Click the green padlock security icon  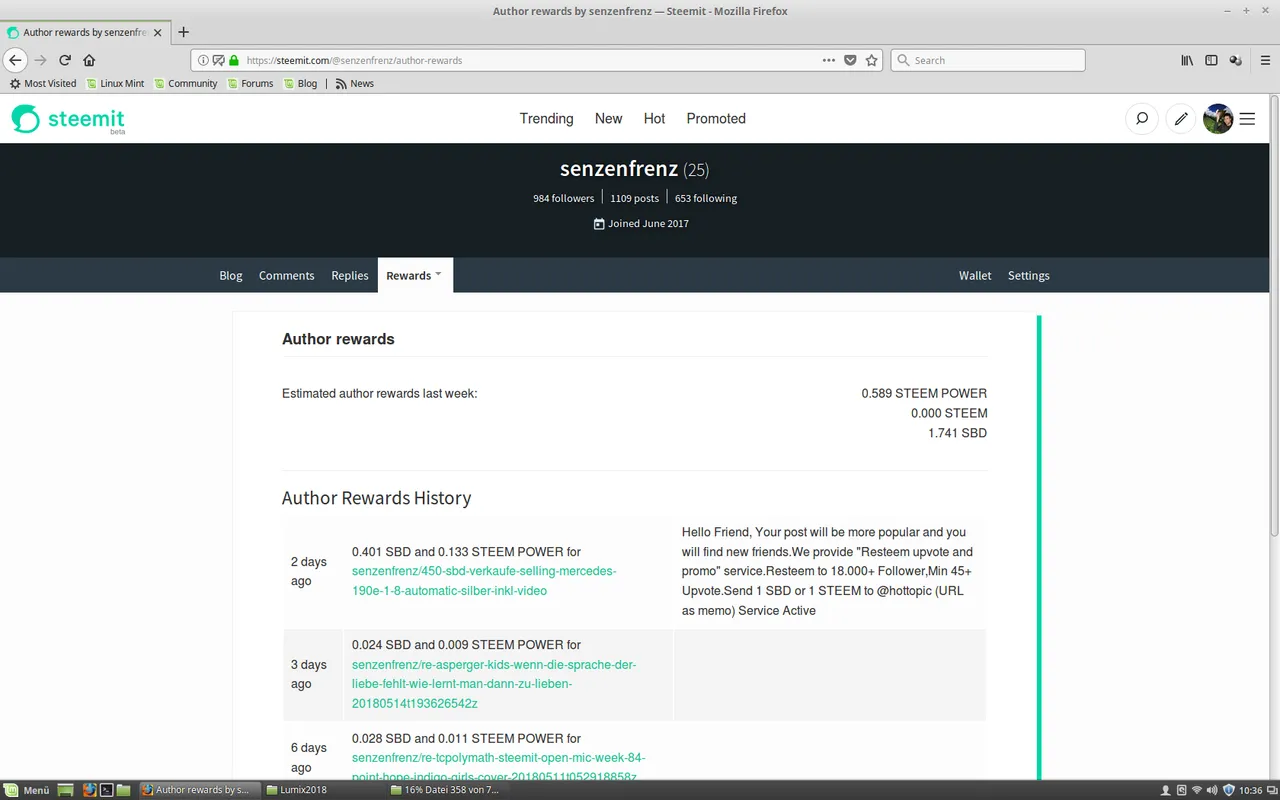coord(234,60)
